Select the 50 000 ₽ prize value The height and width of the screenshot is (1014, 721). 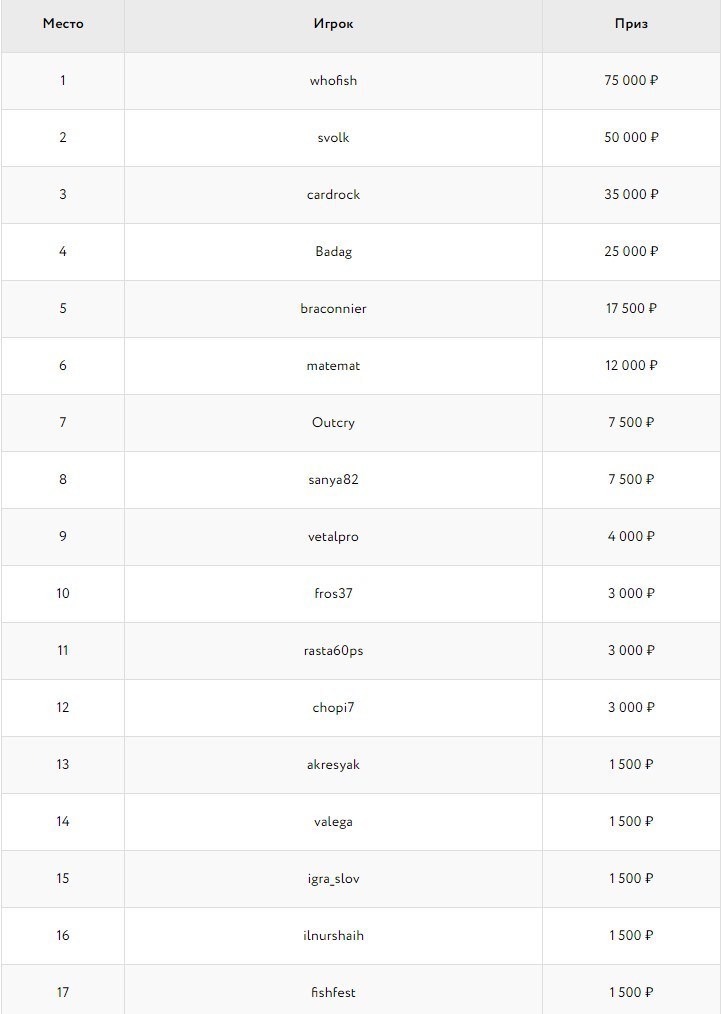pyautogui.click(x=631, y=138)
